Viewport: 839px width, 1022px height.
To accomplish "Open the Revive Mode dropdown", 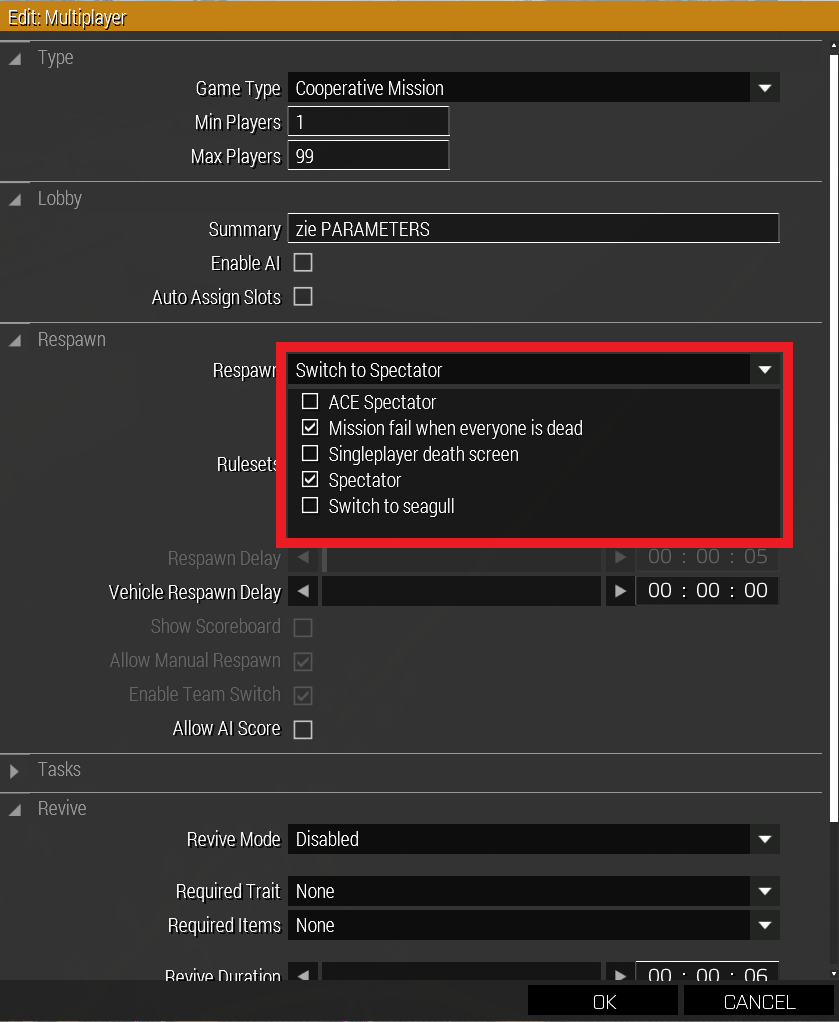I will click(533, 839).
